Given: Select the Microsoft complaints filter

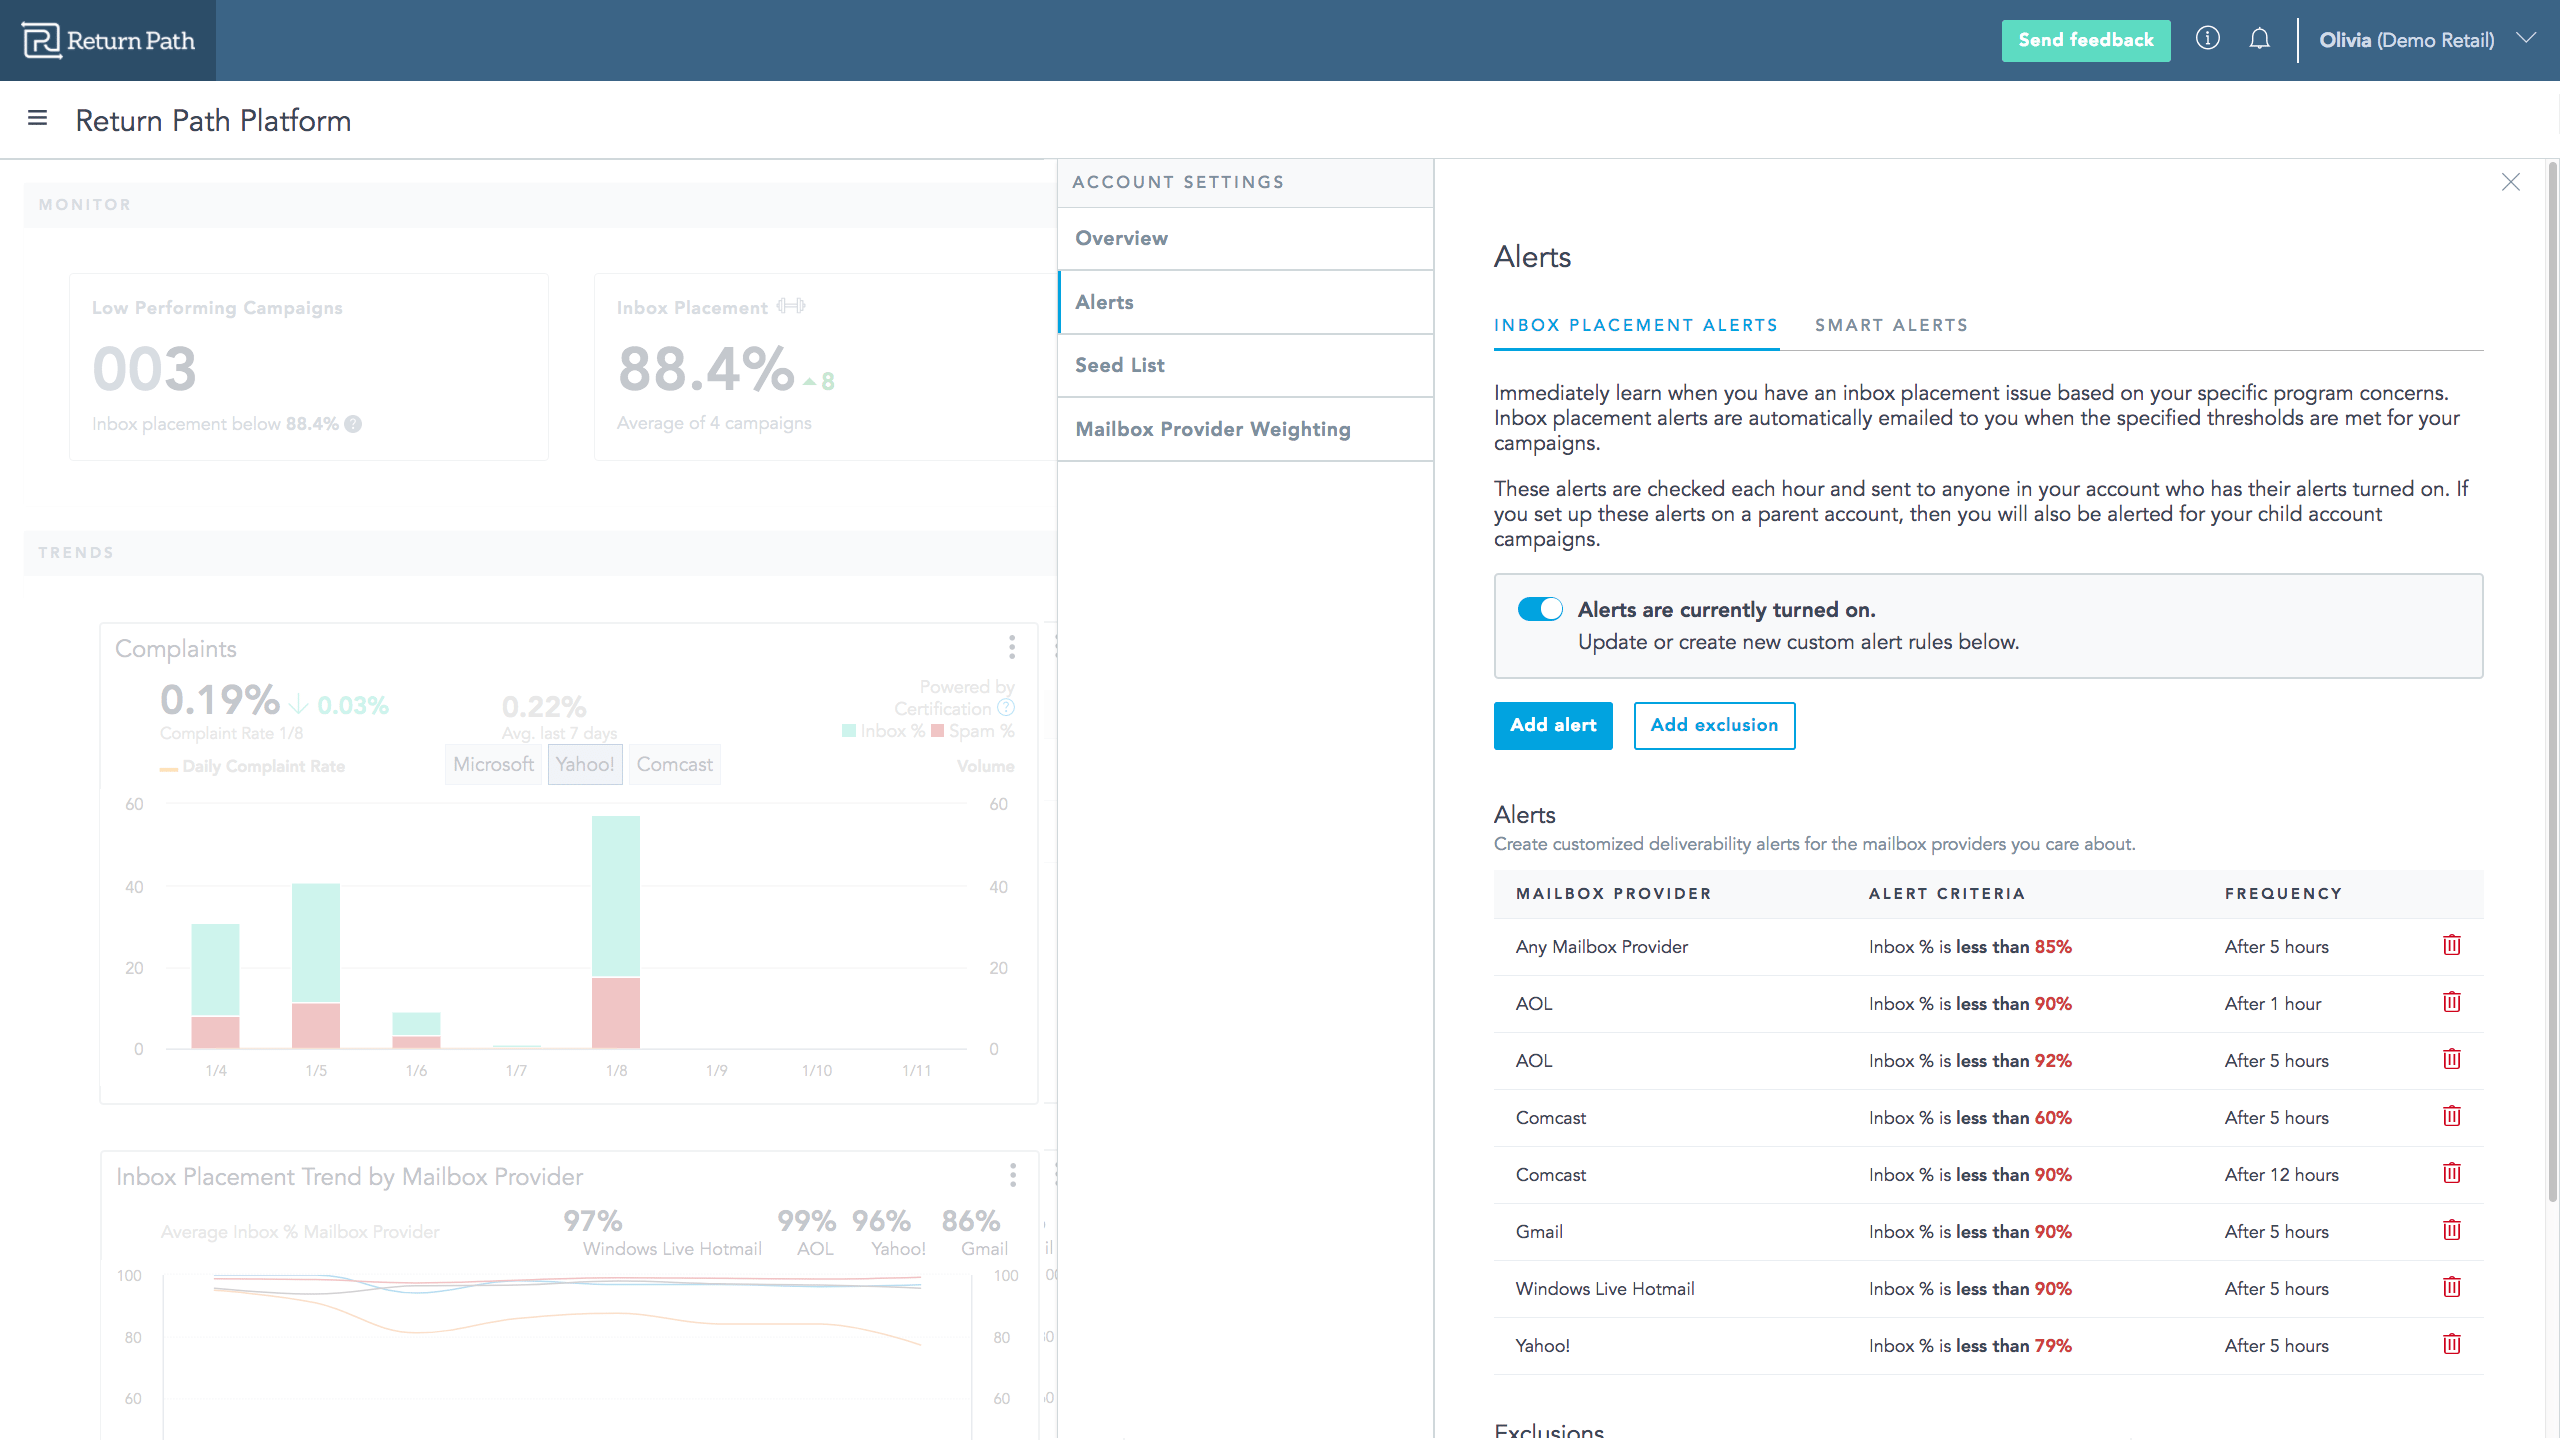Looking at the screenshot, I should (493, 764).
